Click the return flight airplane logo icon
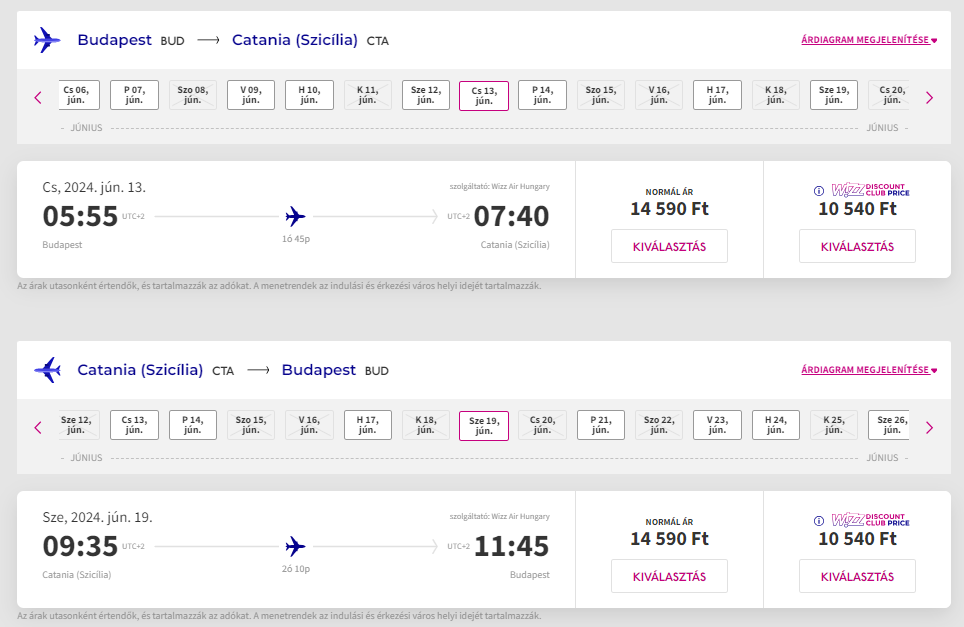Screen dimensions: 964x627 click(47, 370)
